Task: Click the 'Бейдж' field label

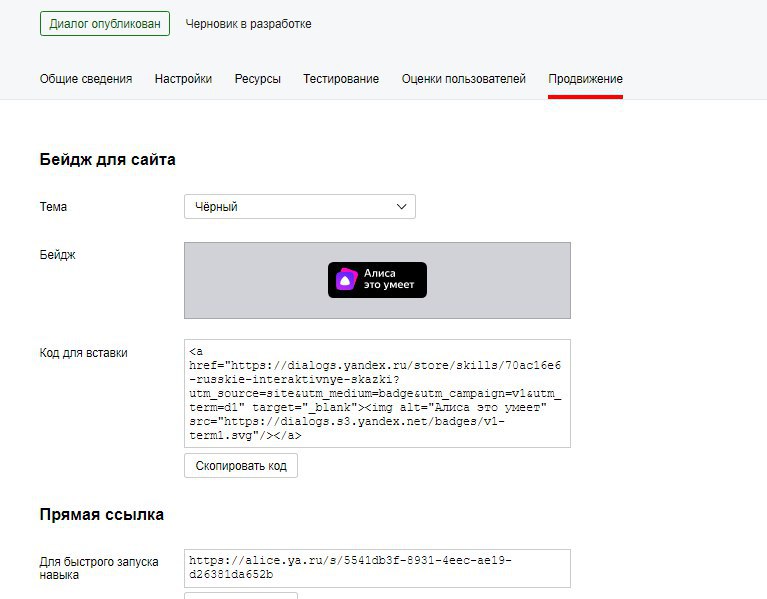Action: (58, 255)
